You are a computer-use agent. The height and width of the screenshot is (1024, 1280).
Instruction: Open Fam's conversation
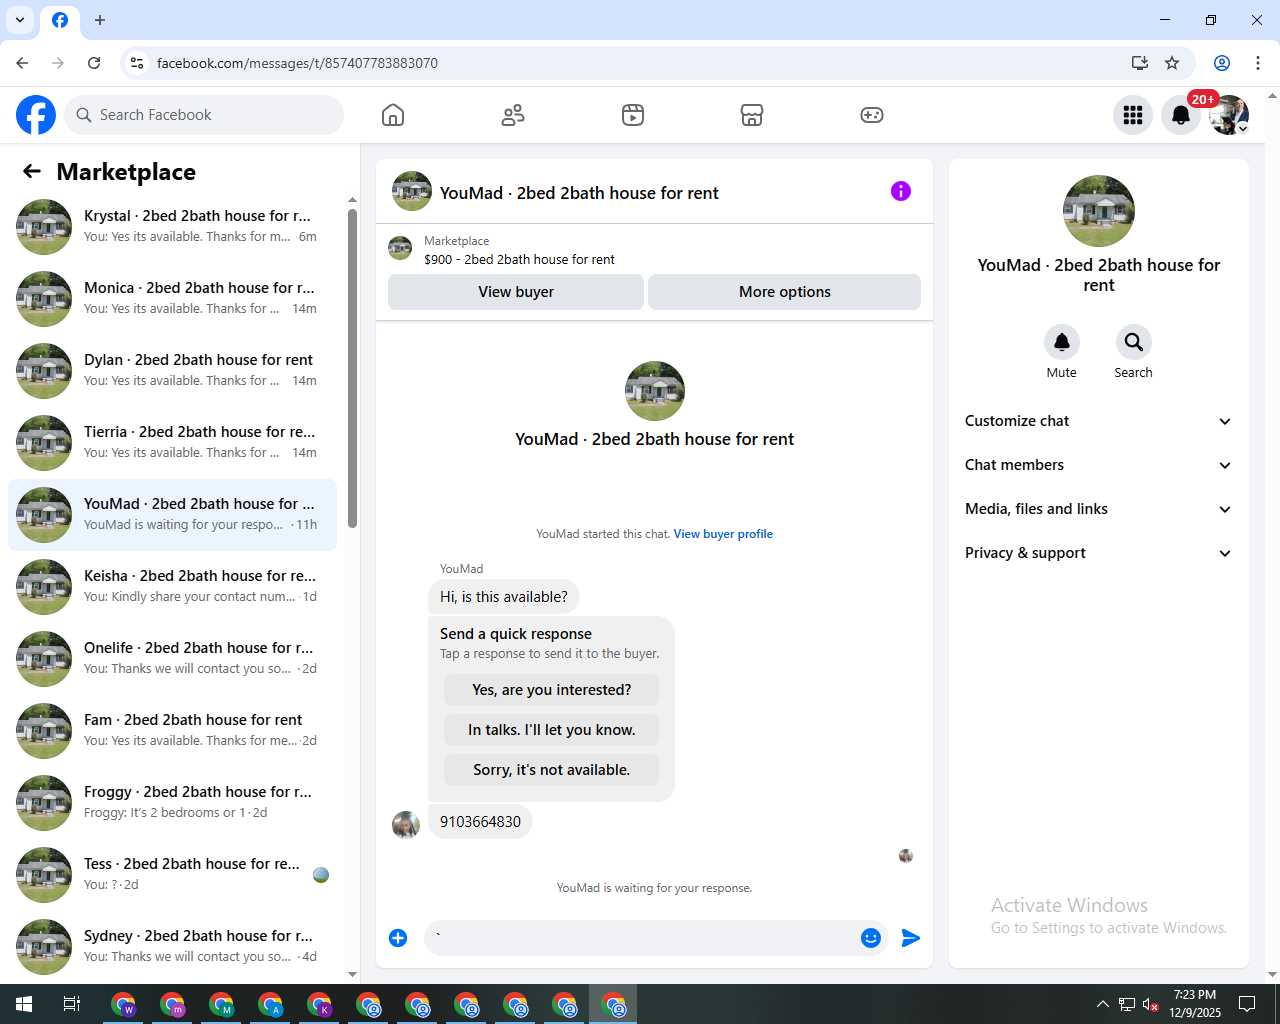pos(172,731)
